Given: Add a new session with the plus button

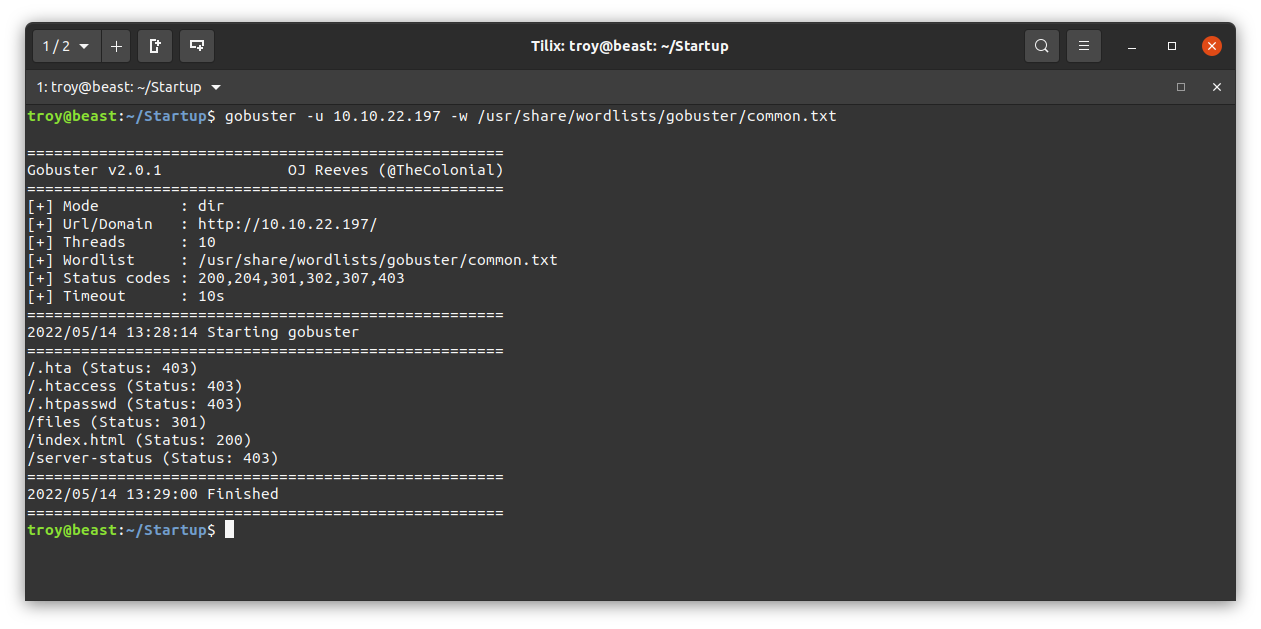Looking at the screenshot, I should 116,46.
